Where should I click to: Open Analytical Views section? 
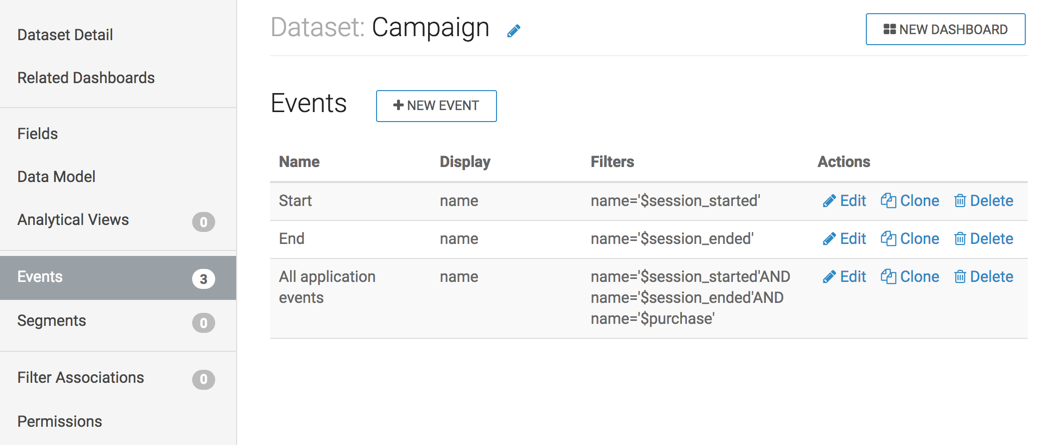[73, 220]
